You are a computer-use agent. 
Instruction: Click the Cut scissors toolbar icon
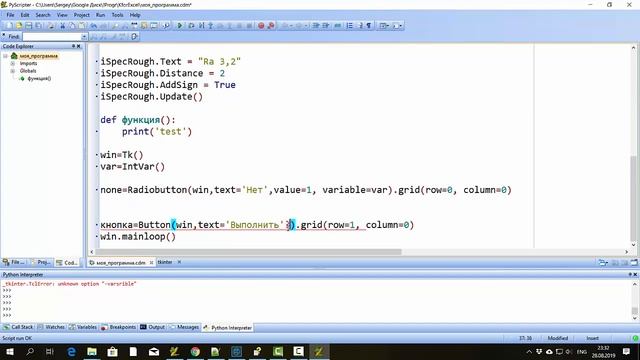pyautogui.click(x=62, y=26)
